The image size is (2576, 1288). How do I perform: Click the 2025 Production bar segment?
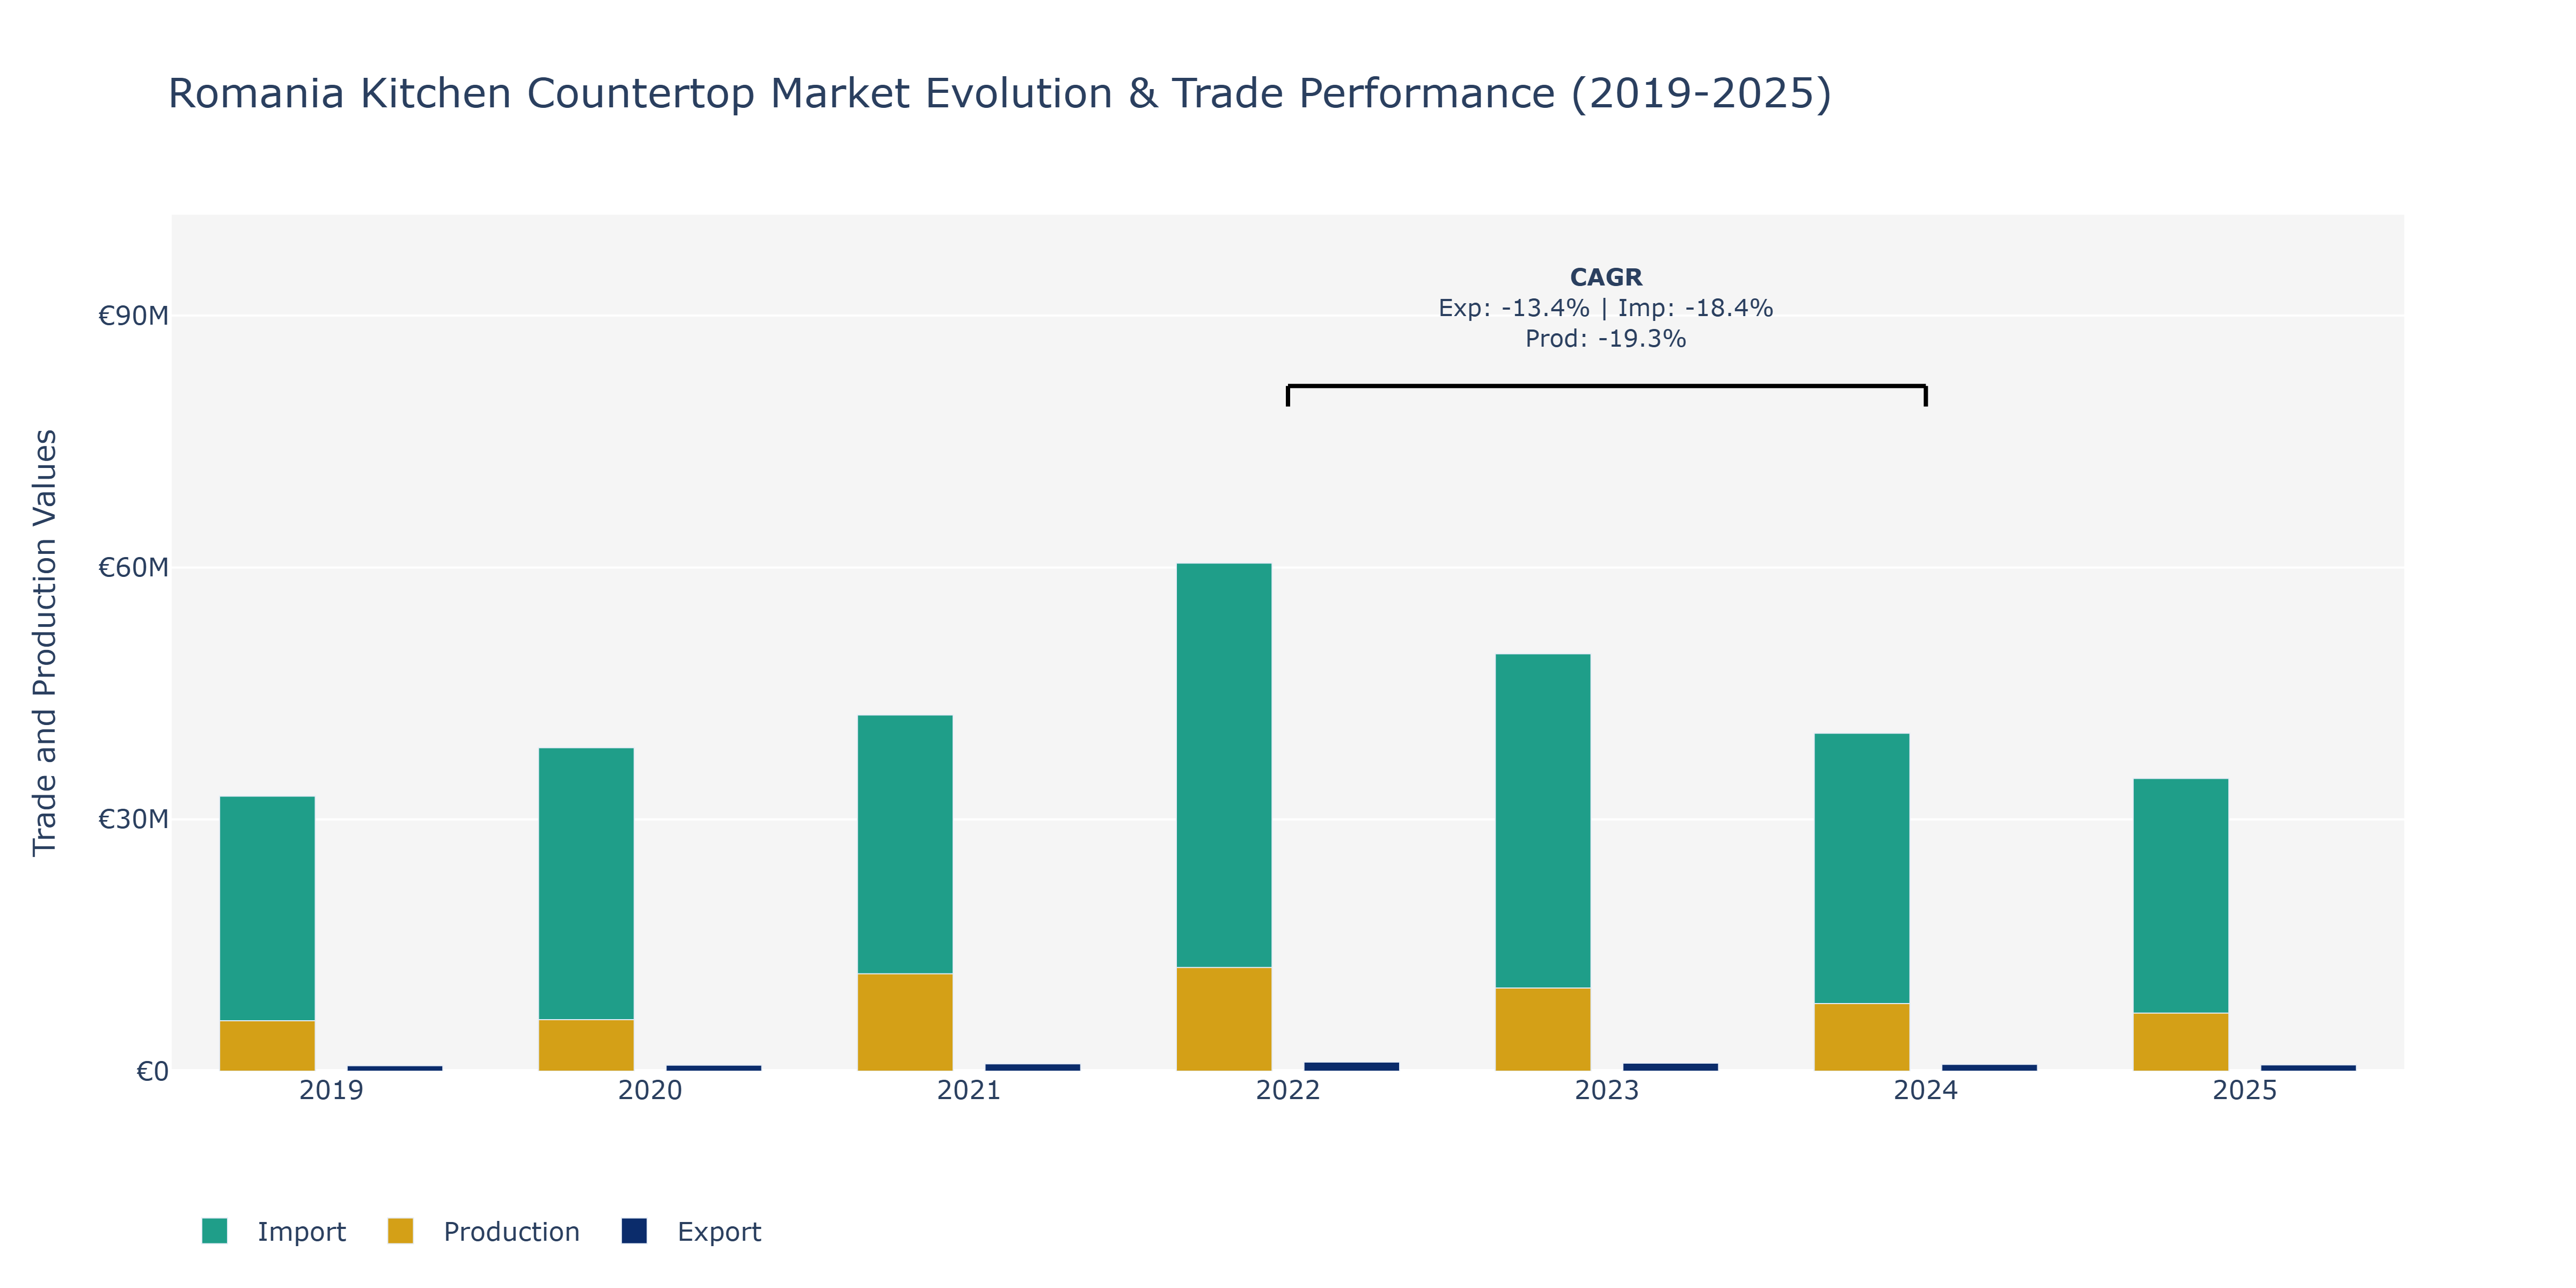2181,1042
